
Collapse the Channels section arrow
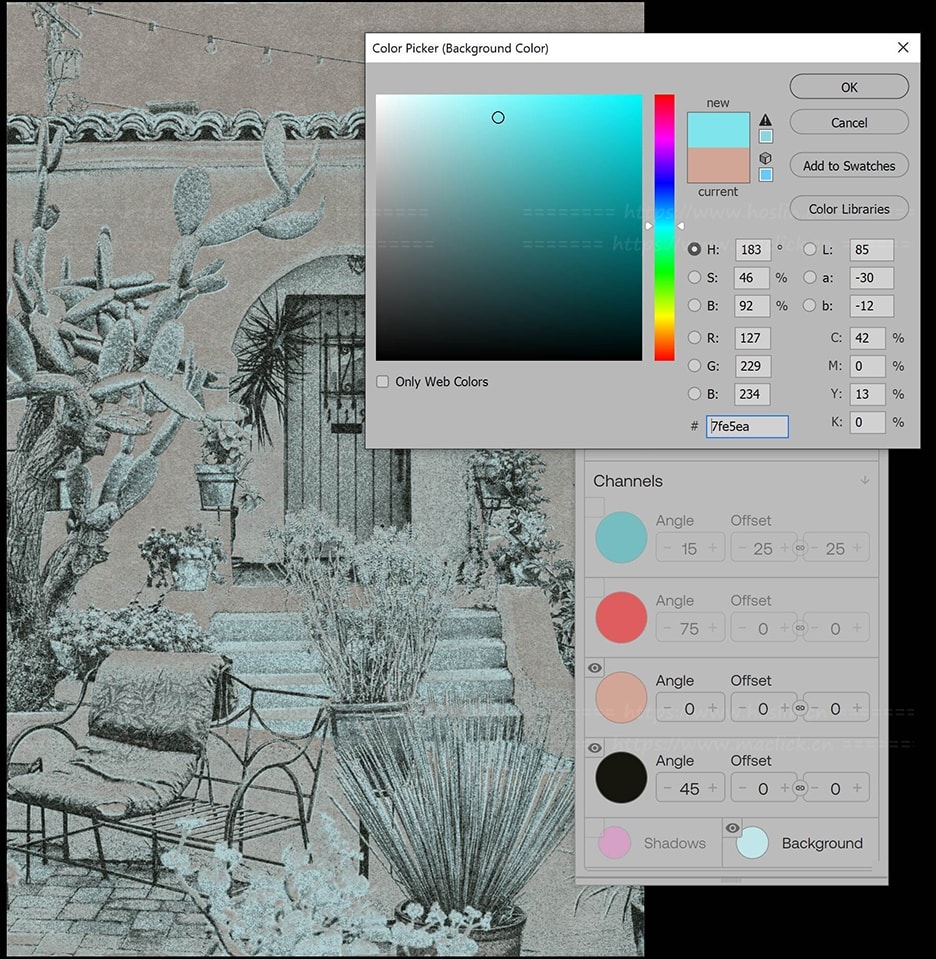(x=864, y=481)
